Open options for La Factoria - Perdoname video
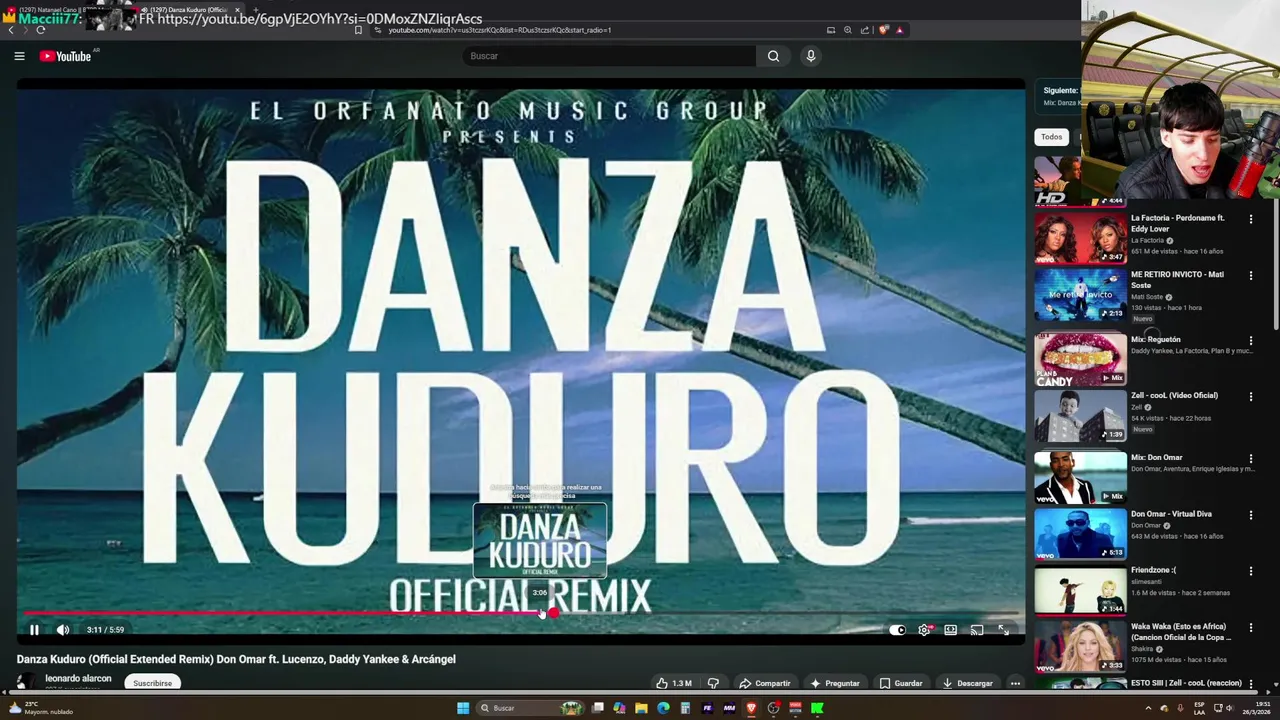 pos(1250,219)
